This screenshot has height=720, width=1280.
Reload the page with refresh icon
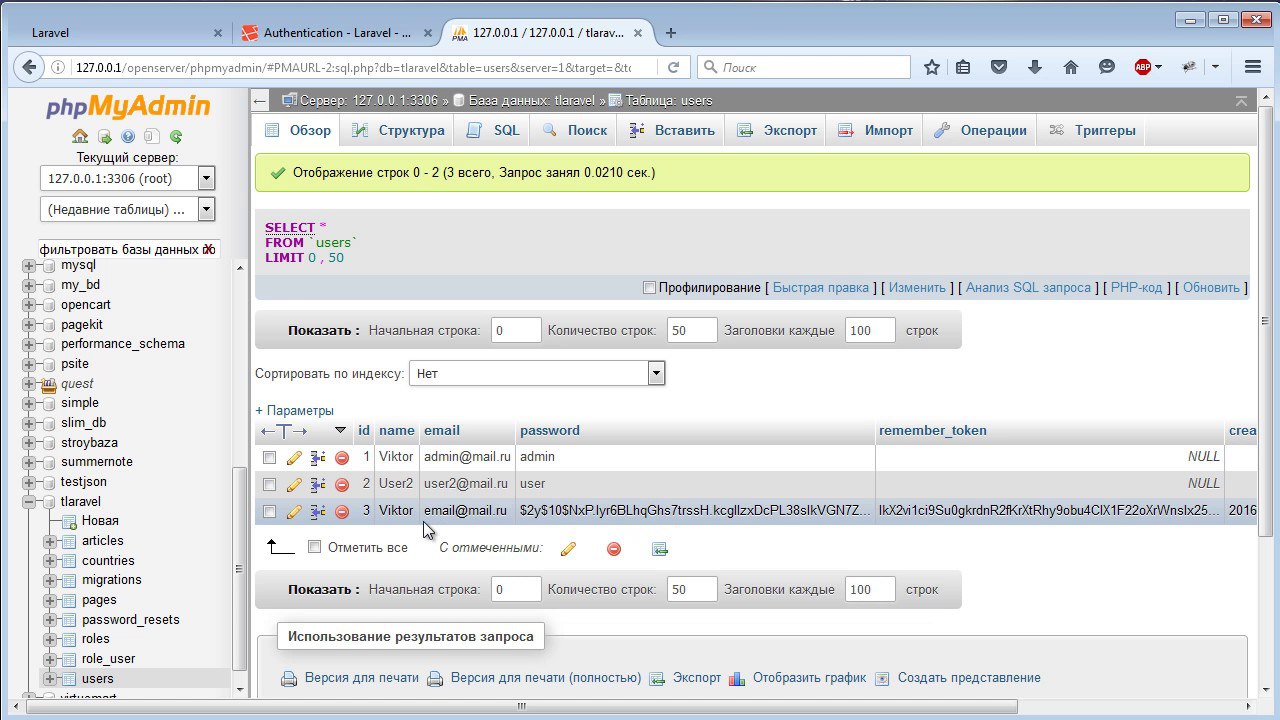click(673, 67)
